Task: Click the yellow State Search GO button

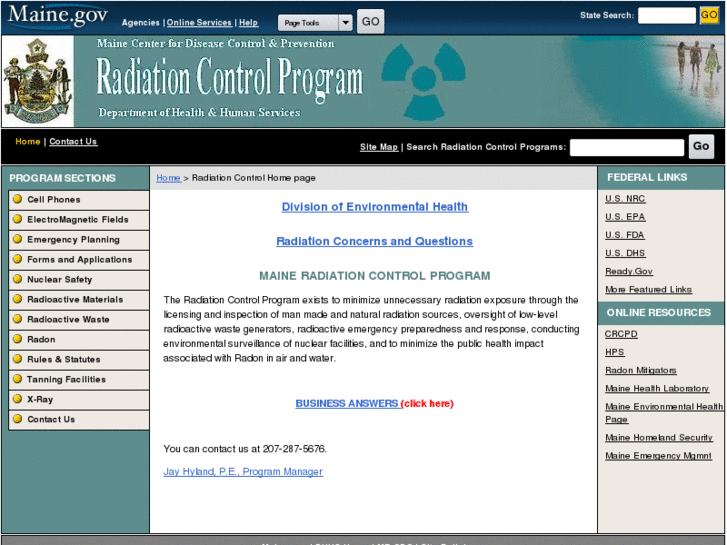Action: (x=709, y=15)
